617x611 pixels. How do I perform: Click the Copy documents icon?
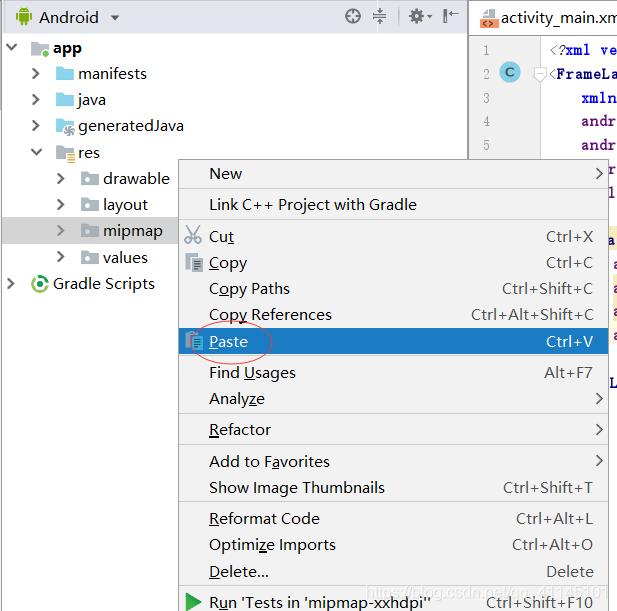click(x=194, y=262)
